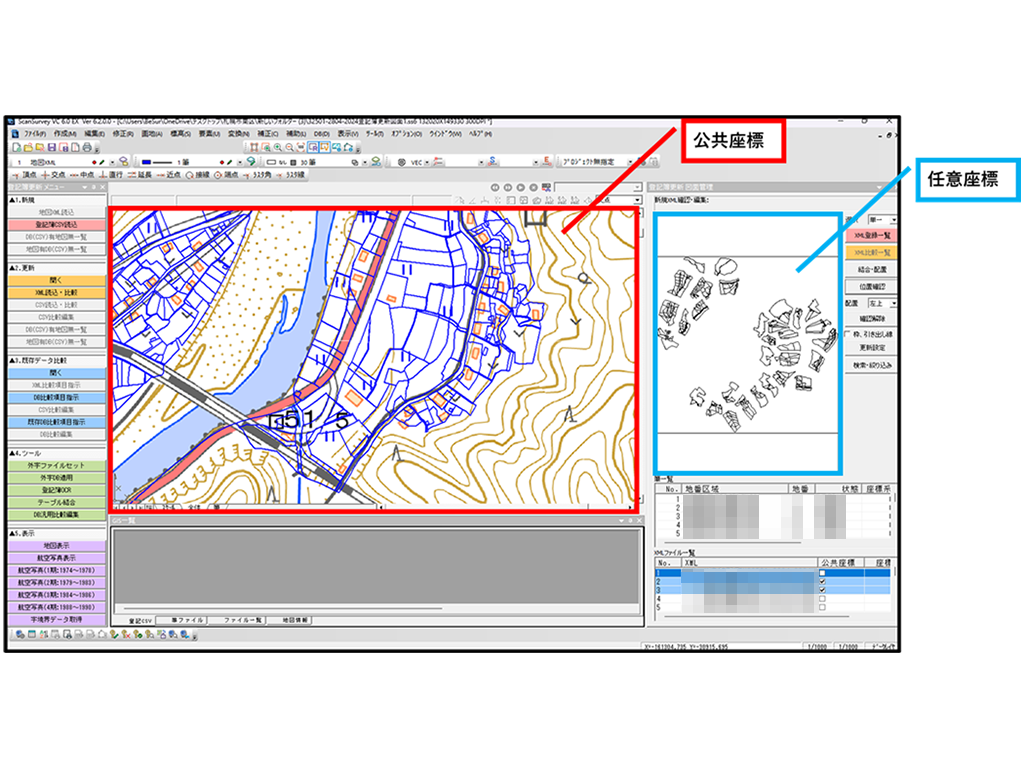Viewport: 1024px width, 768px height.
Task: Click the 登記簿CSV読込 button
Action: click(x=56, y=225)
